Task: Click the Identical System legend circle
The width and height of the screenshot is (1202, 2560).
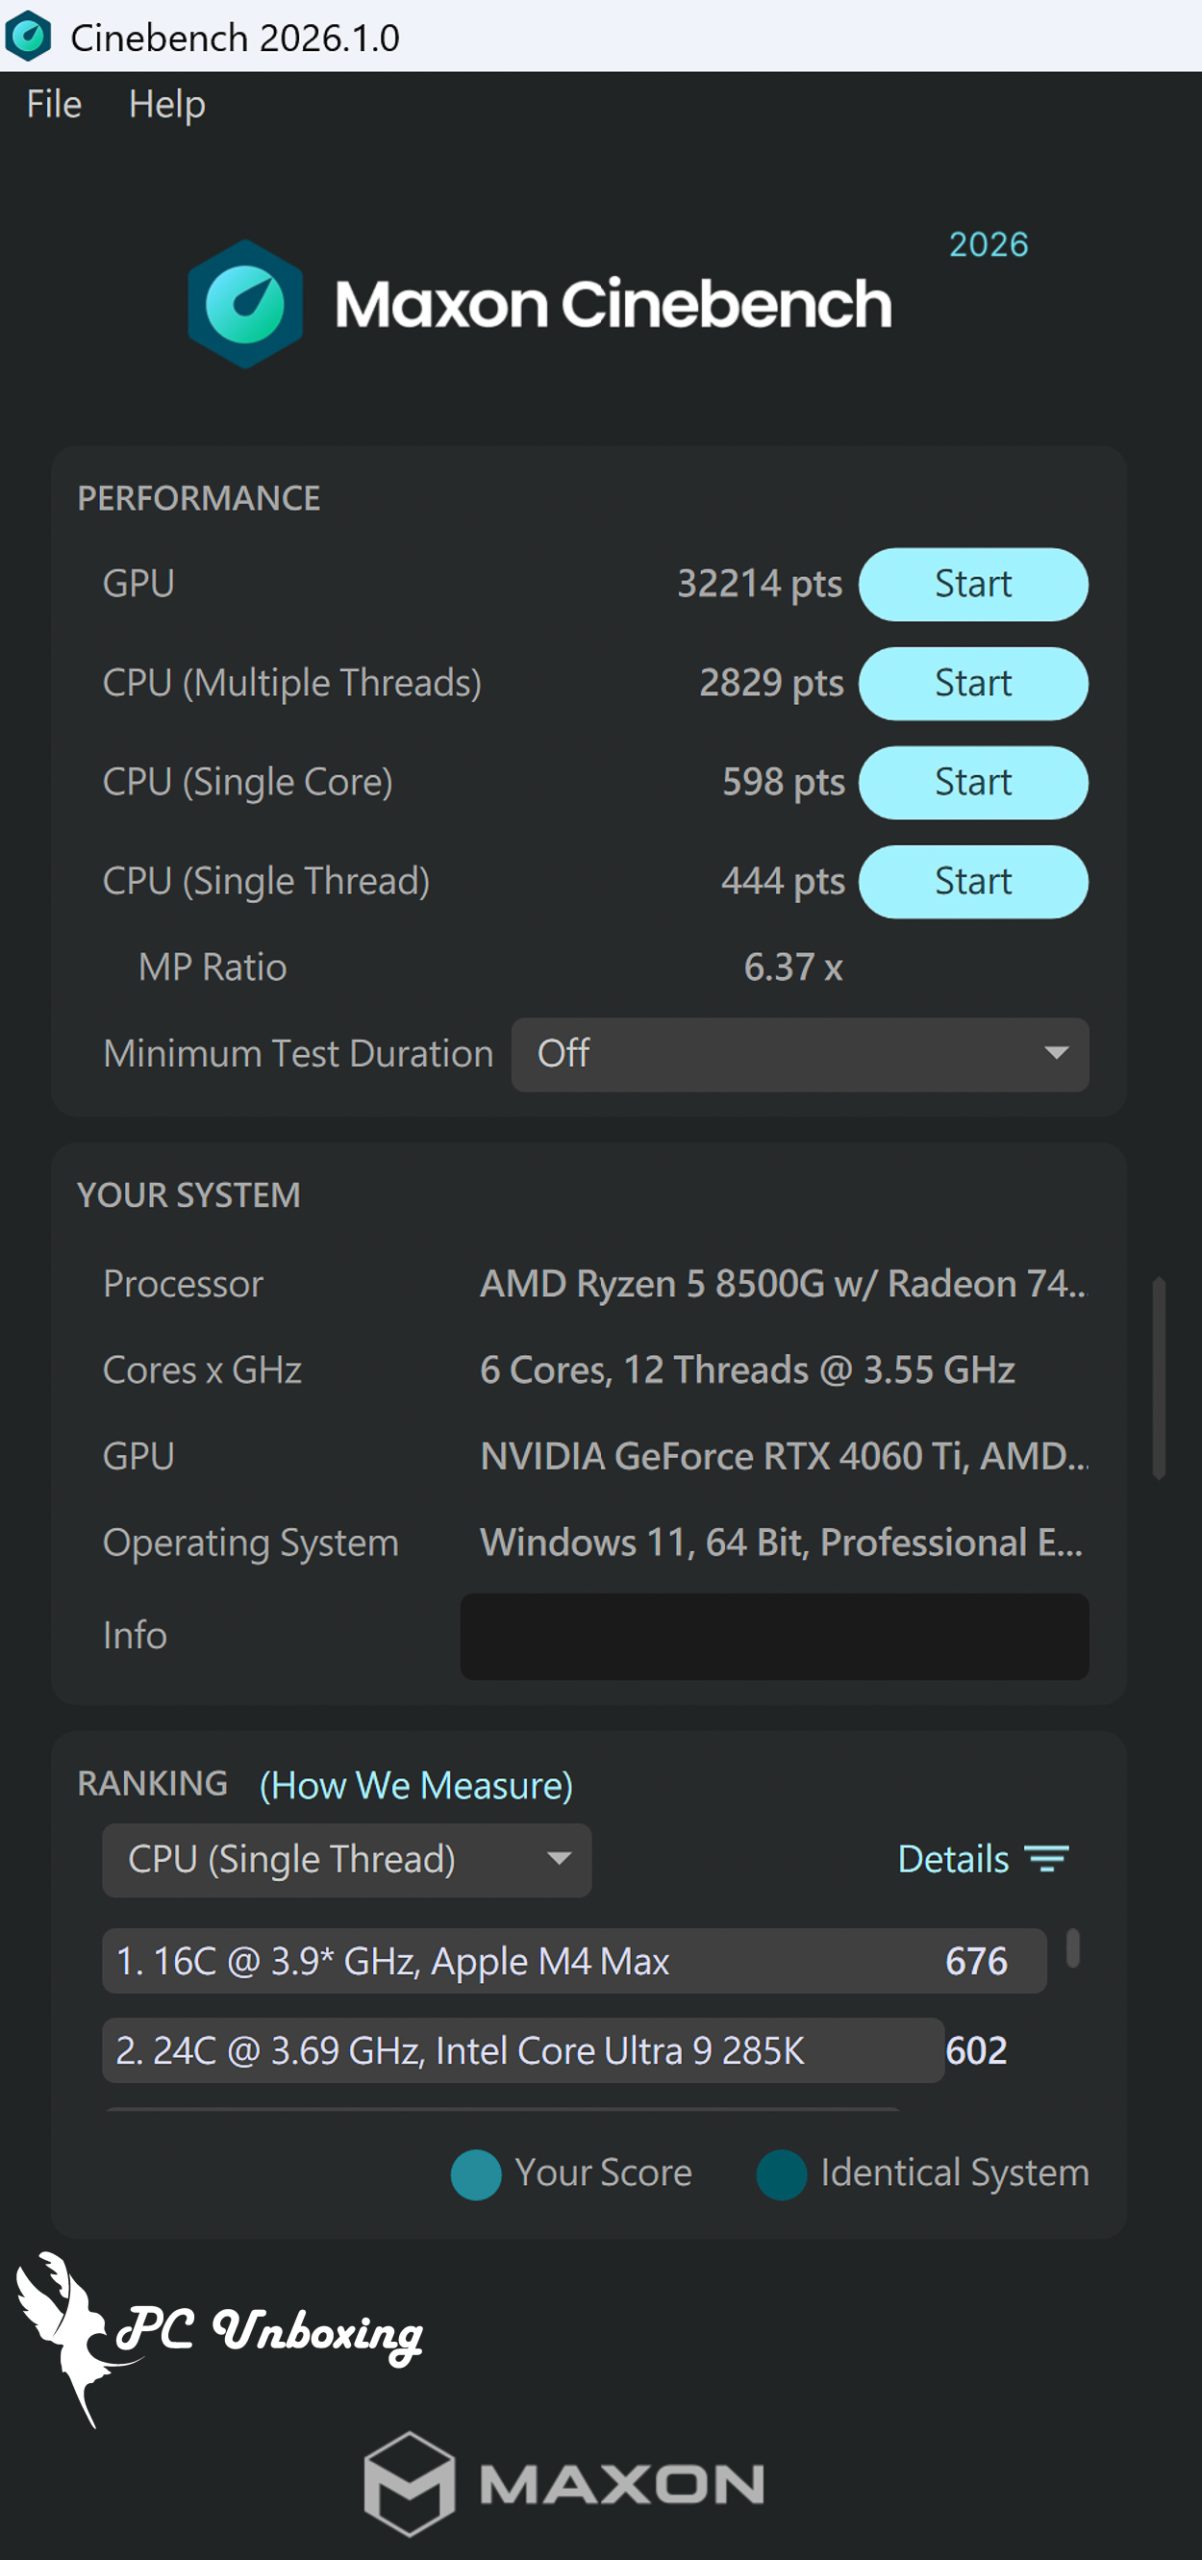Action: [x=782, y=2174]
